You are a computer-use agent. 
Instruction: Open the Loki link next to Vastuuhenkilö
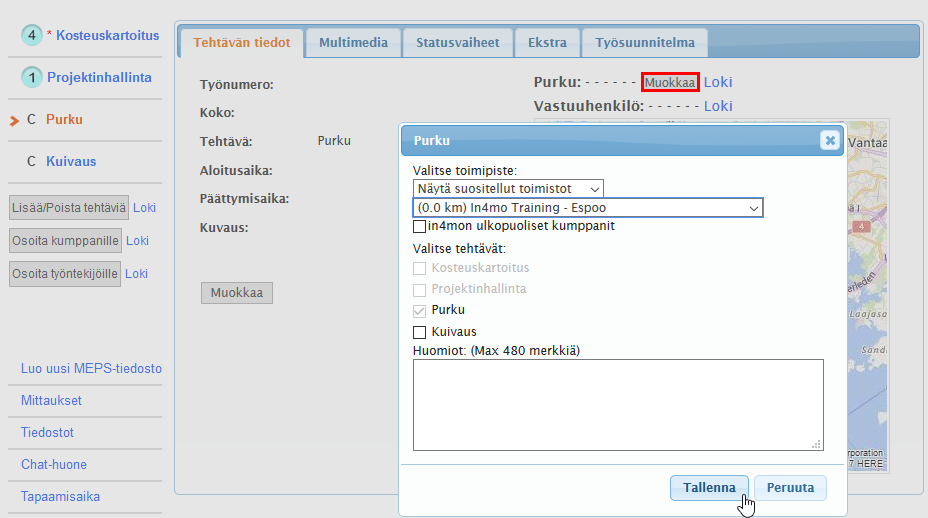click(x=718, y=106)
